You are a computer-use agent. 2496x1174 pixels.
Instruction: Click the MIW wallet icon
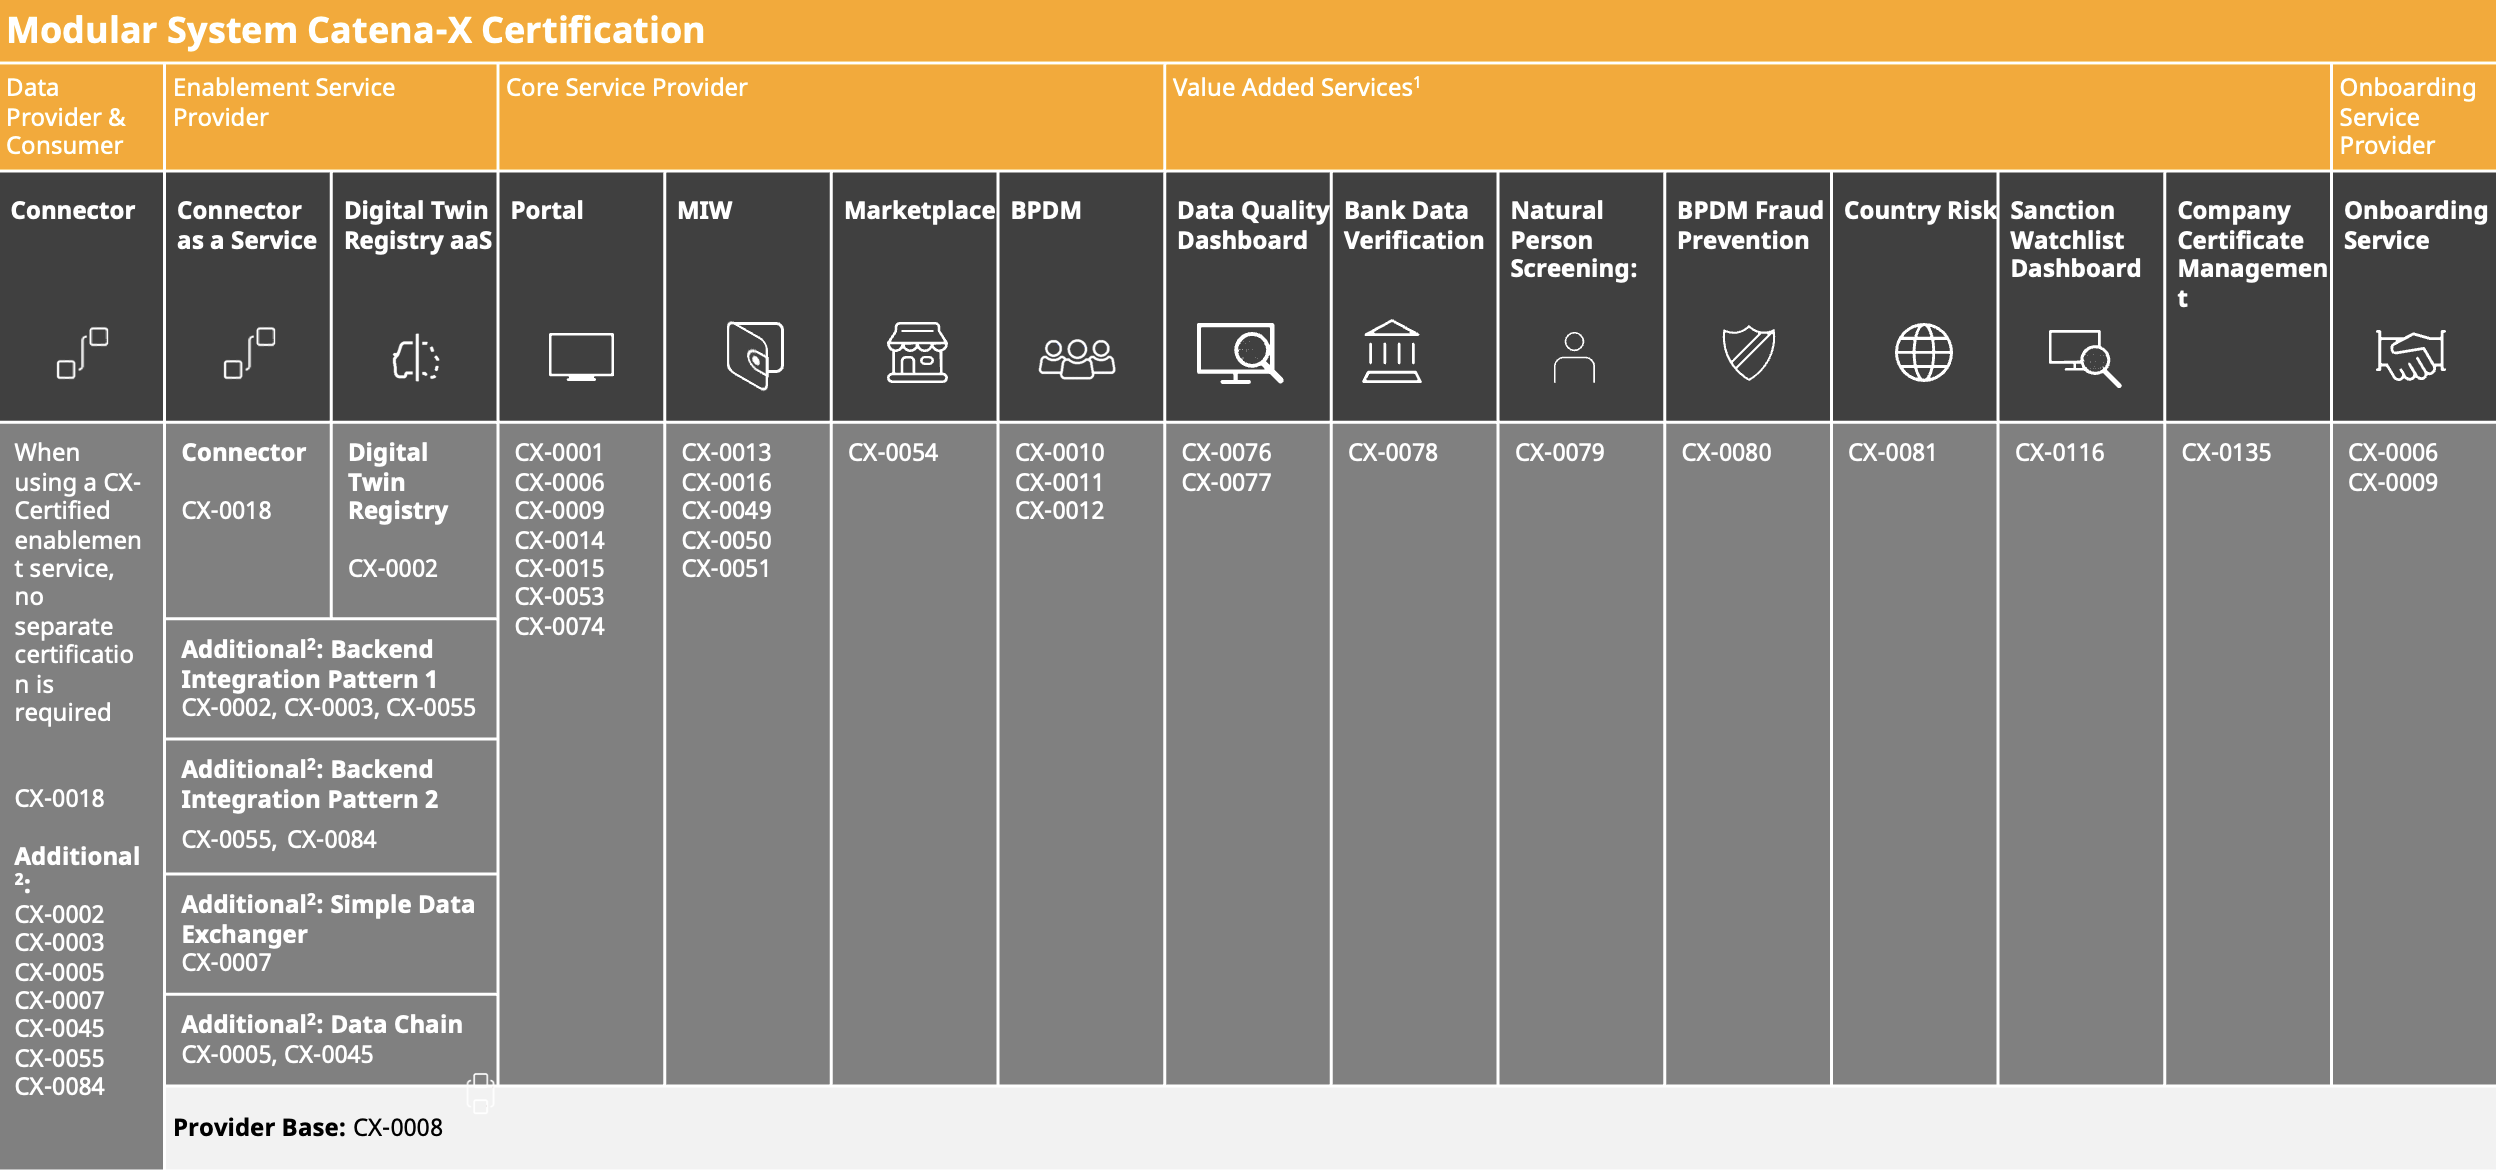[x=755, y=355]
